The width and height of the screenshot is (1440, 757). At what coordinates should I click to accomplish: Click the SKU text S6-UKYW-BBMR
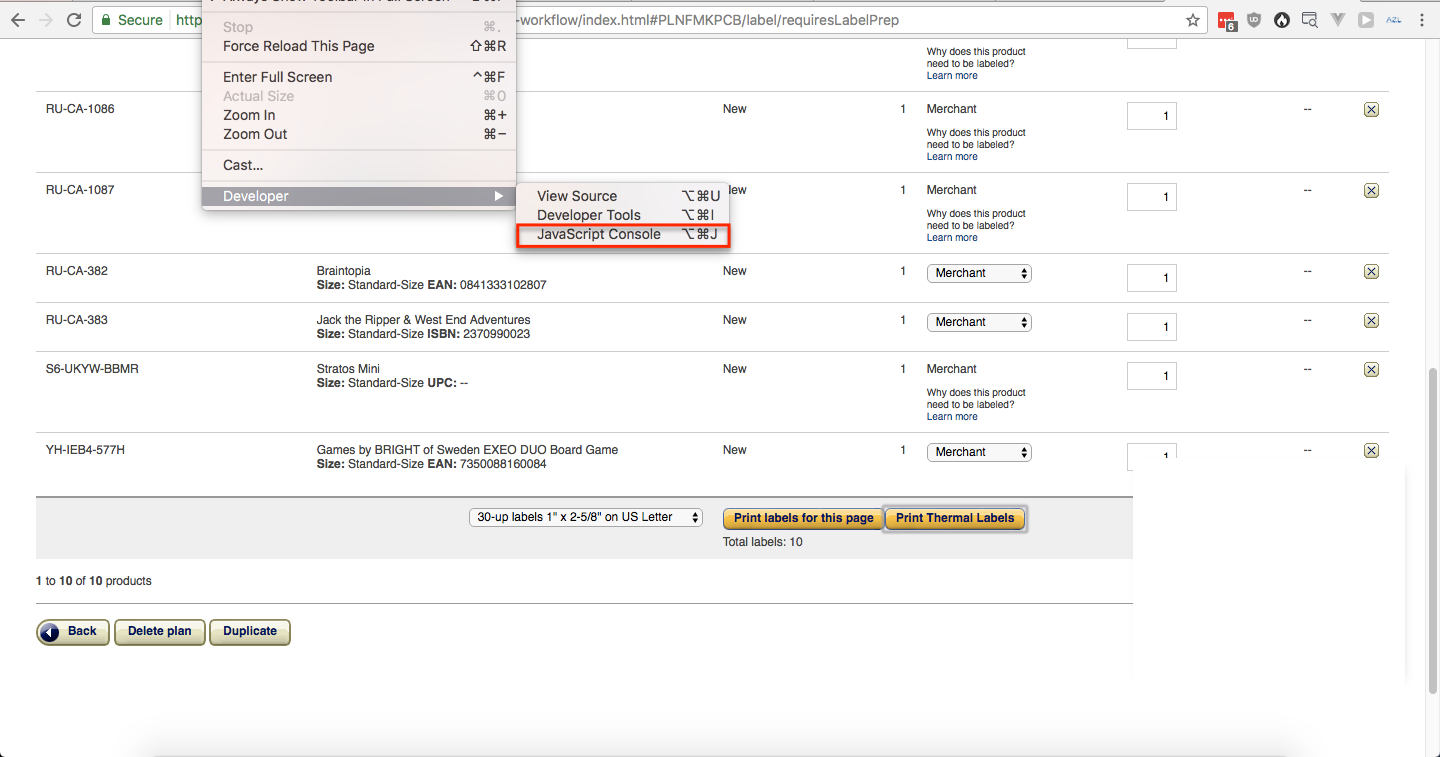(92, 369)
